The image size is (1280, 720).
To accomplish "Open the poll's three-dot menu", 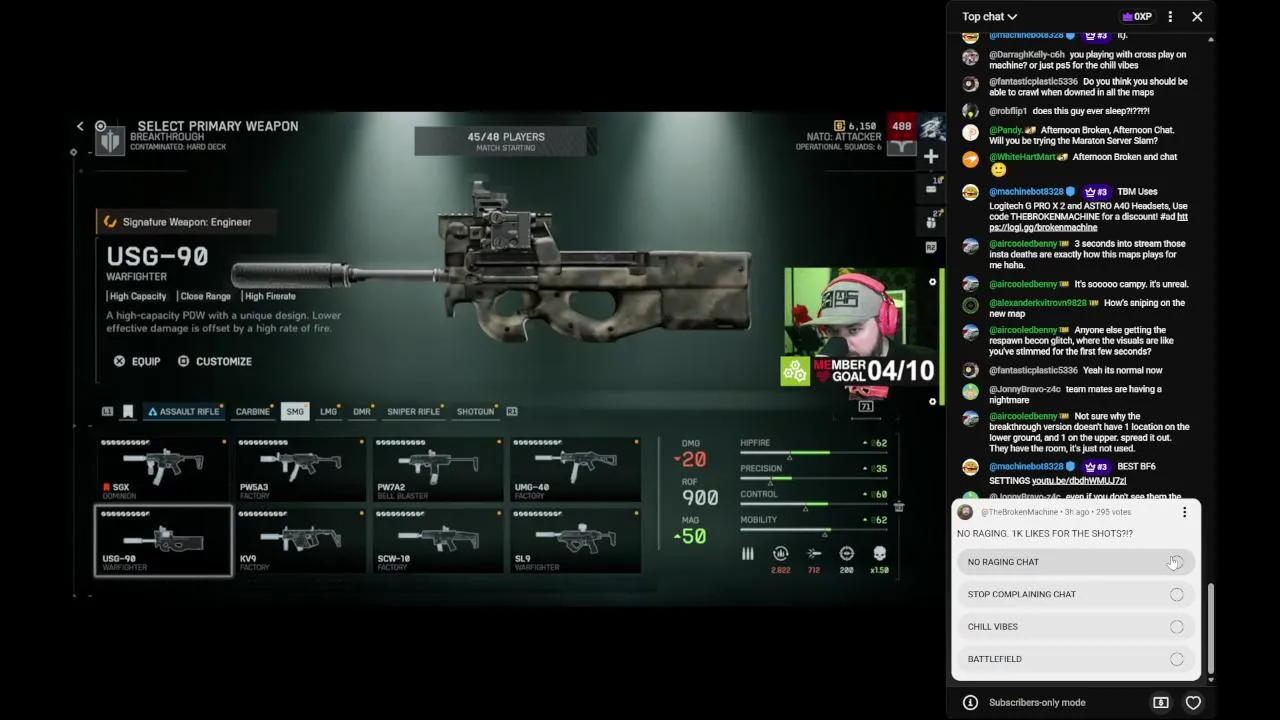I will pos(1184,512).
